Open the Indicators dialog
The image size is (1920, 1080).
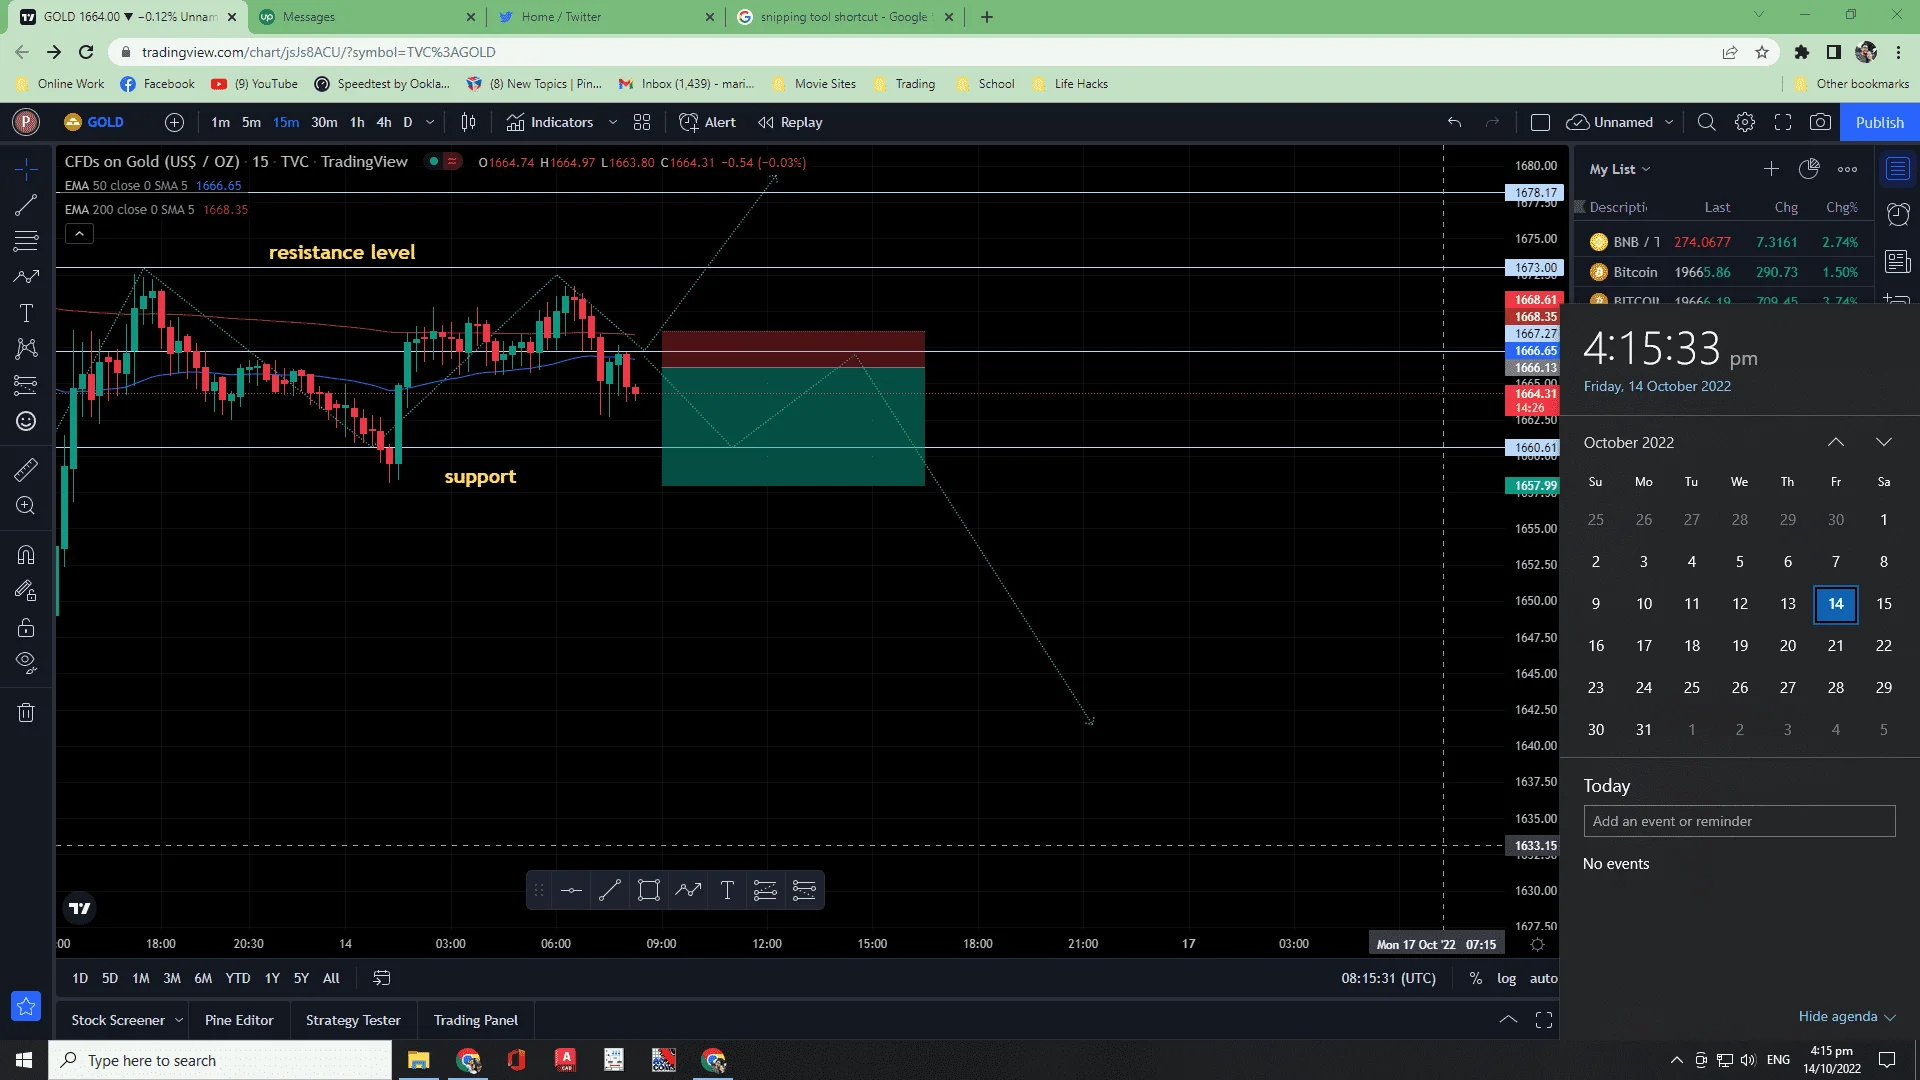pos(550,122)
